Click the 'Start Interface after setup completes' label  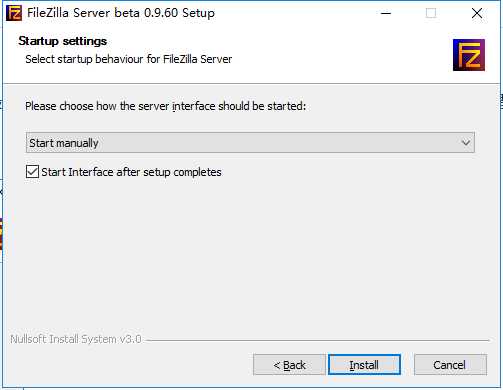[131, 172]
